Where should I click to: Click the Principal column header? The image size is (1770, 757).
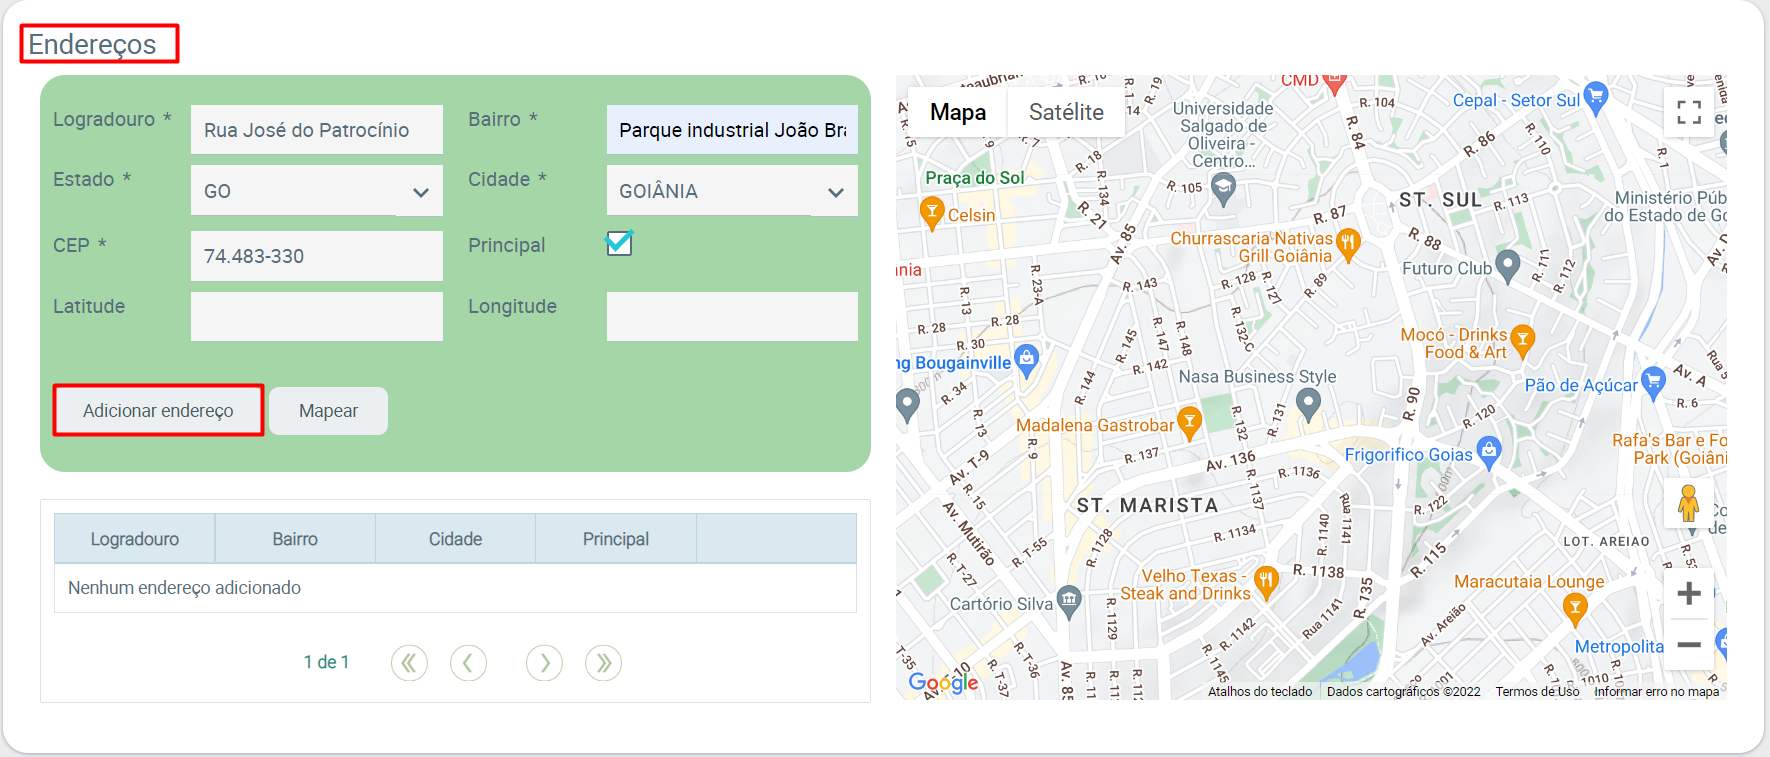click(616, 539)
